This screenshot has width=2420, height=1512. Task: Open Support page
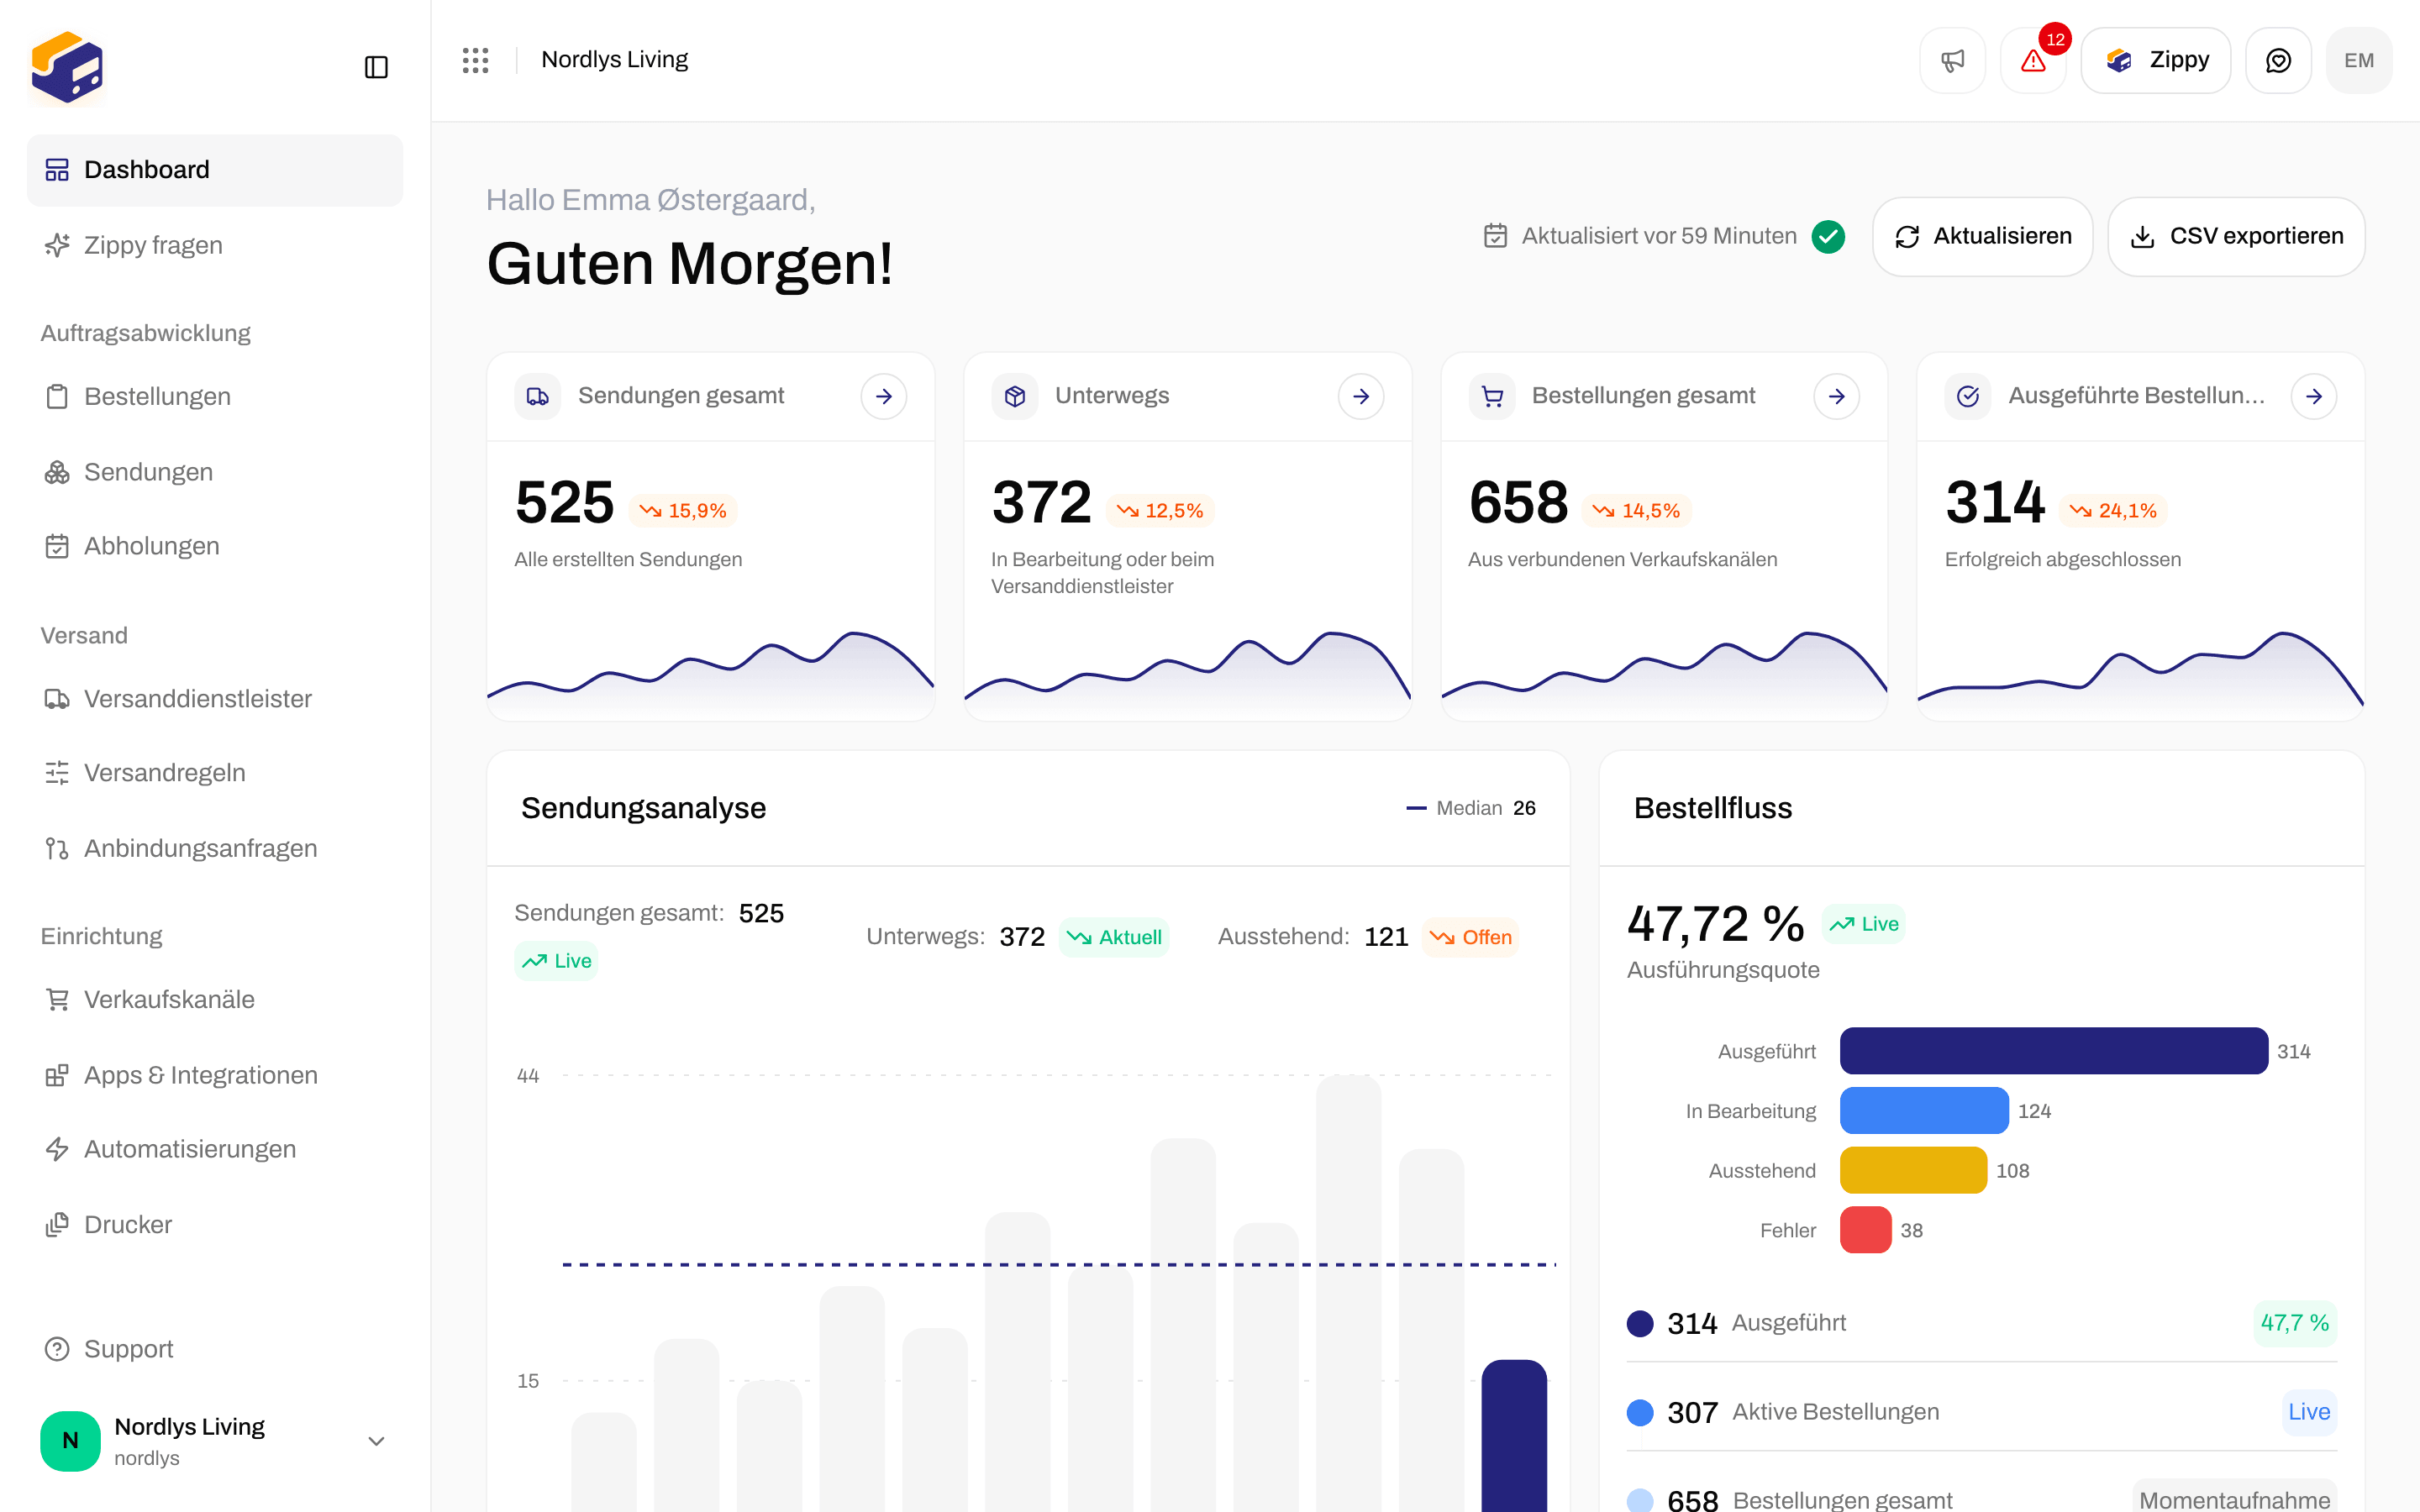[215, 1349]
